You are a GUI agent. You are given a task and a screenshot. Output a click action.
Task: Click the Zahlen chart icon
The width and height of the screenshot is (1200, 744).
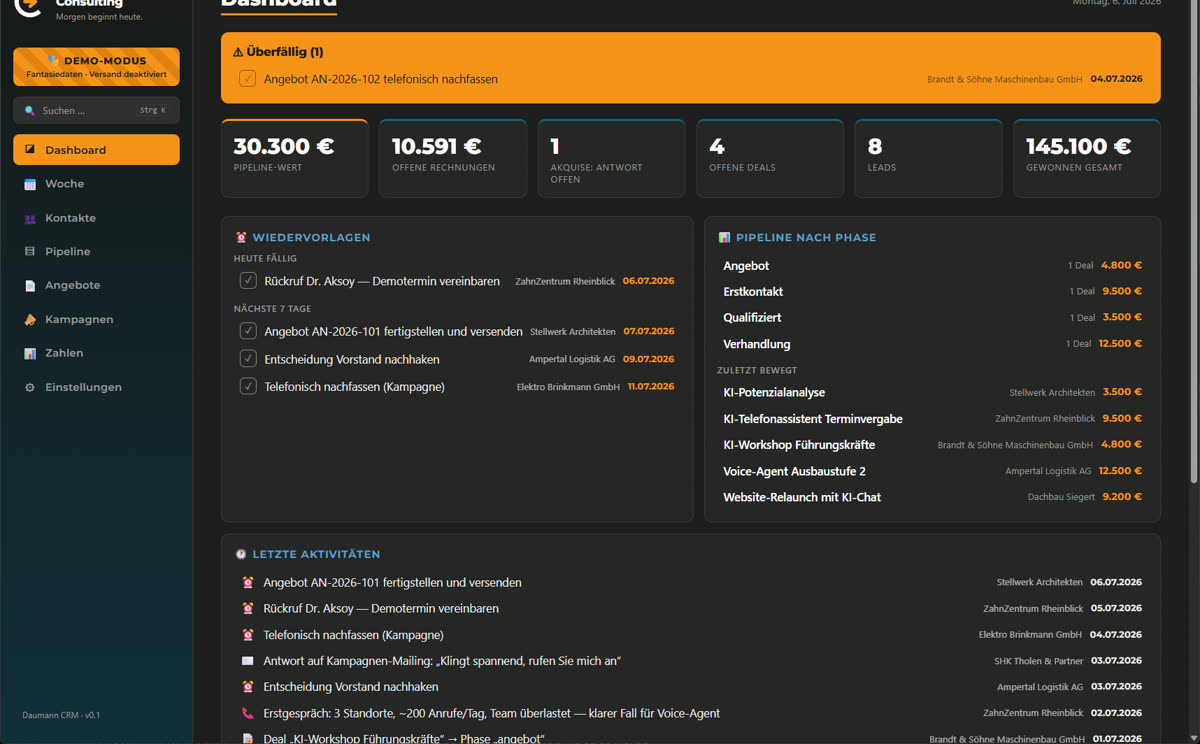(x=30, y=354)
